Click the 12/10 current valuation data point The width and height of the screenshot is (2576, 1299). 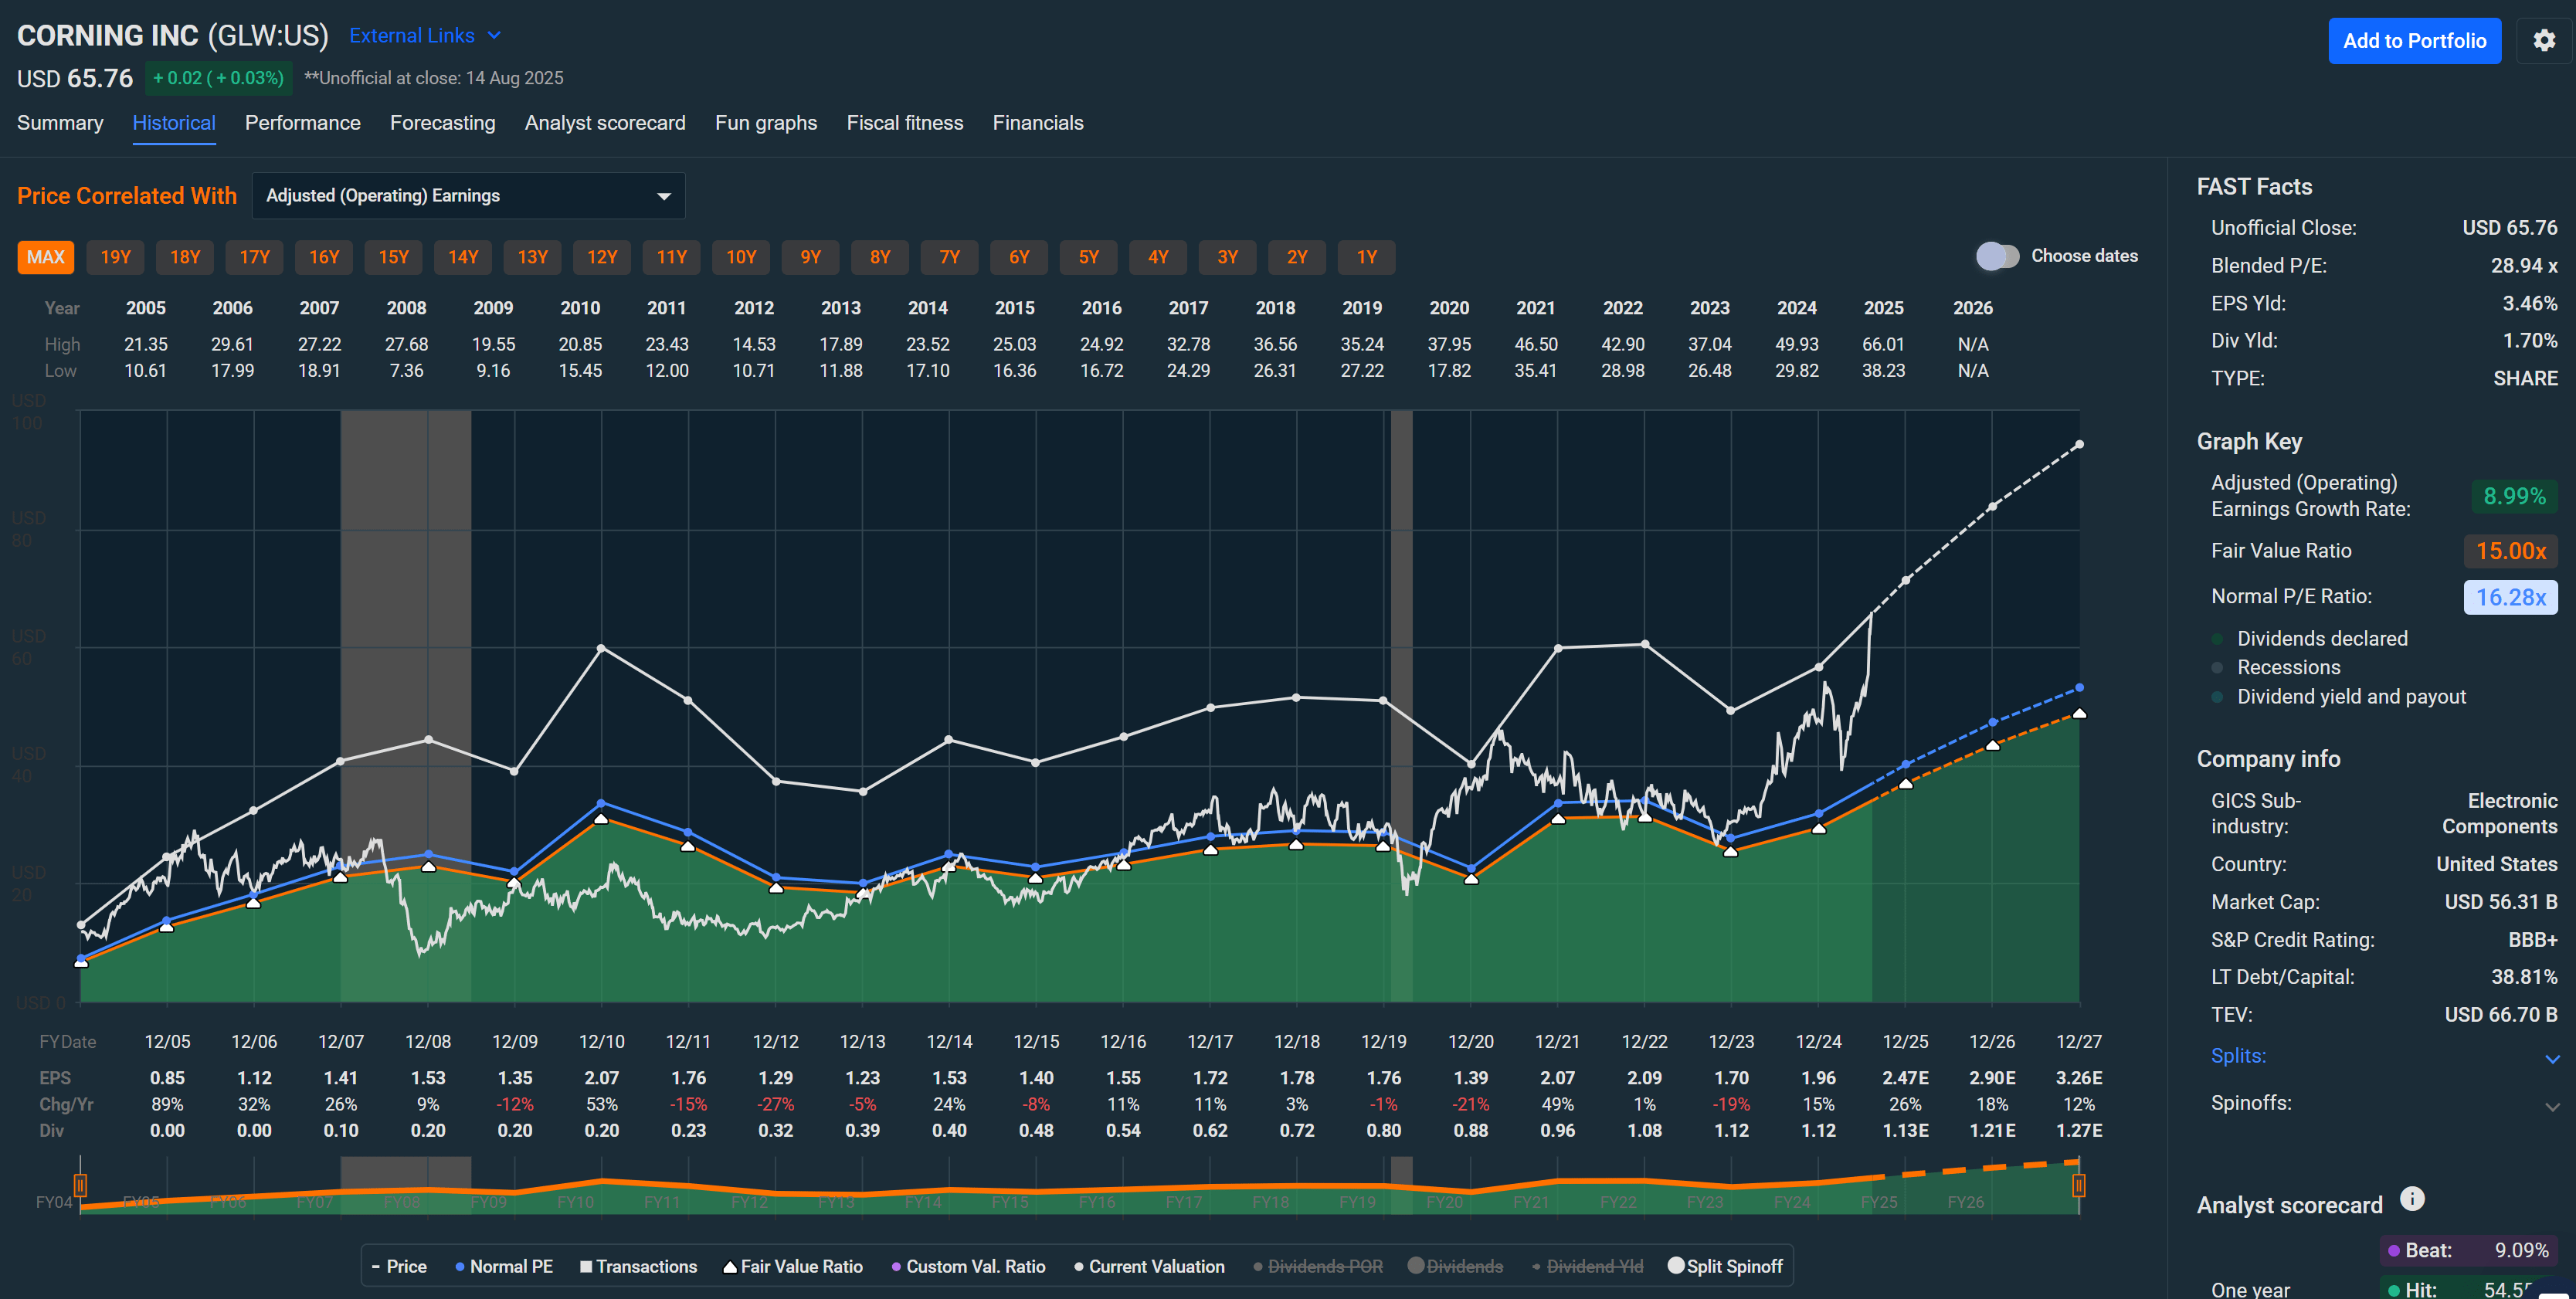click(601, 648)
